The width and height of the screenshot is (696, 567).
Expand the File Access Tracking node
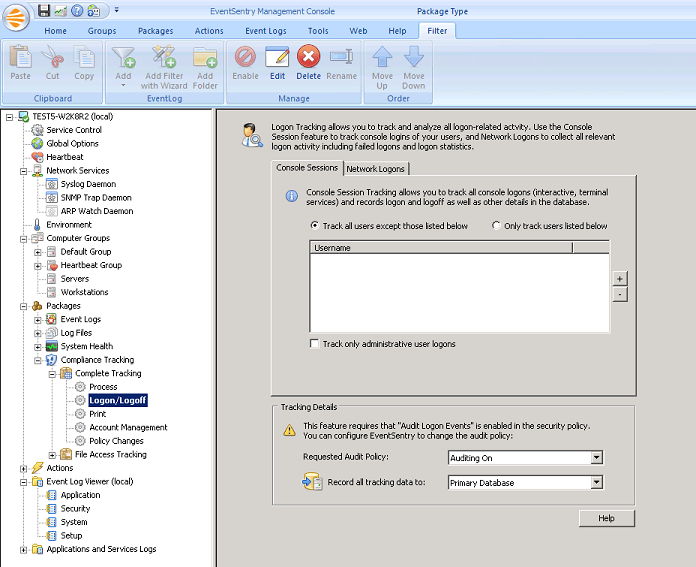52,455
